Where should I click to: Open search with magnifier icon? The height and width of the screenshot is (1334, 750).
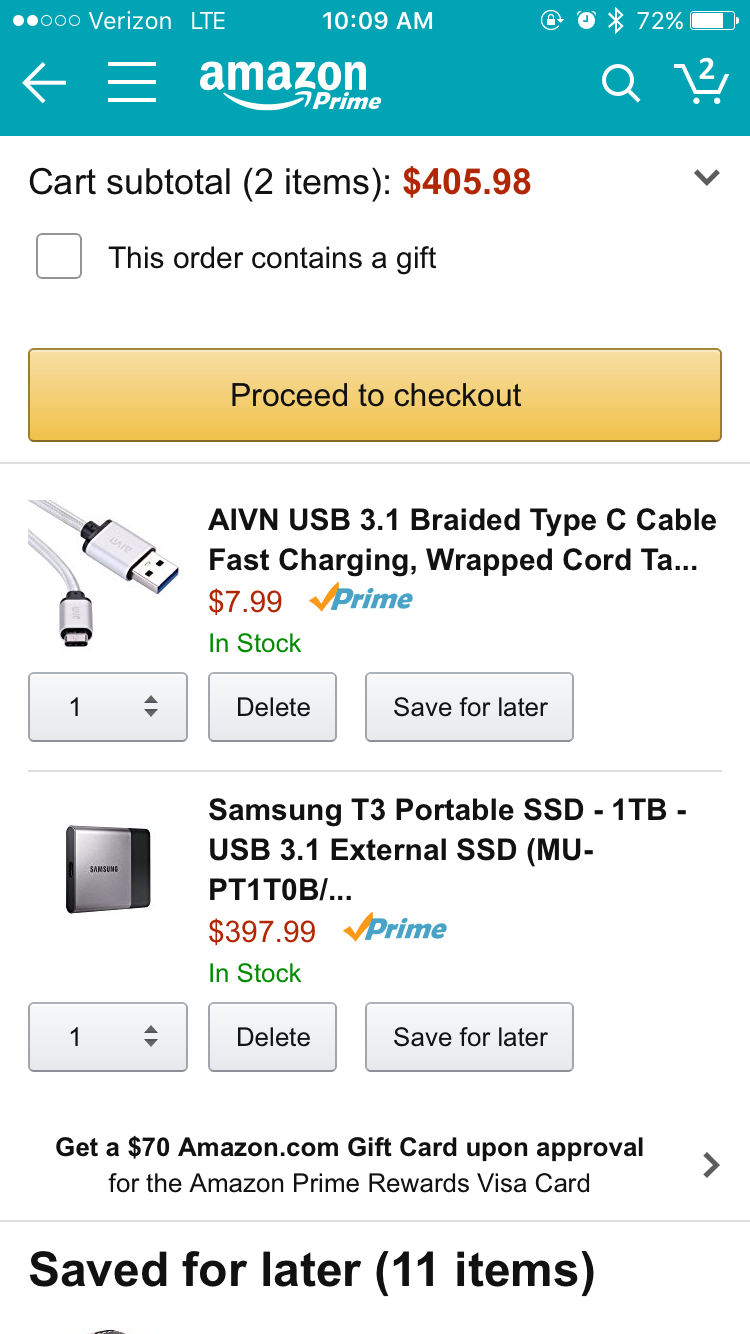pyautogui.click(x=620, y=84)
